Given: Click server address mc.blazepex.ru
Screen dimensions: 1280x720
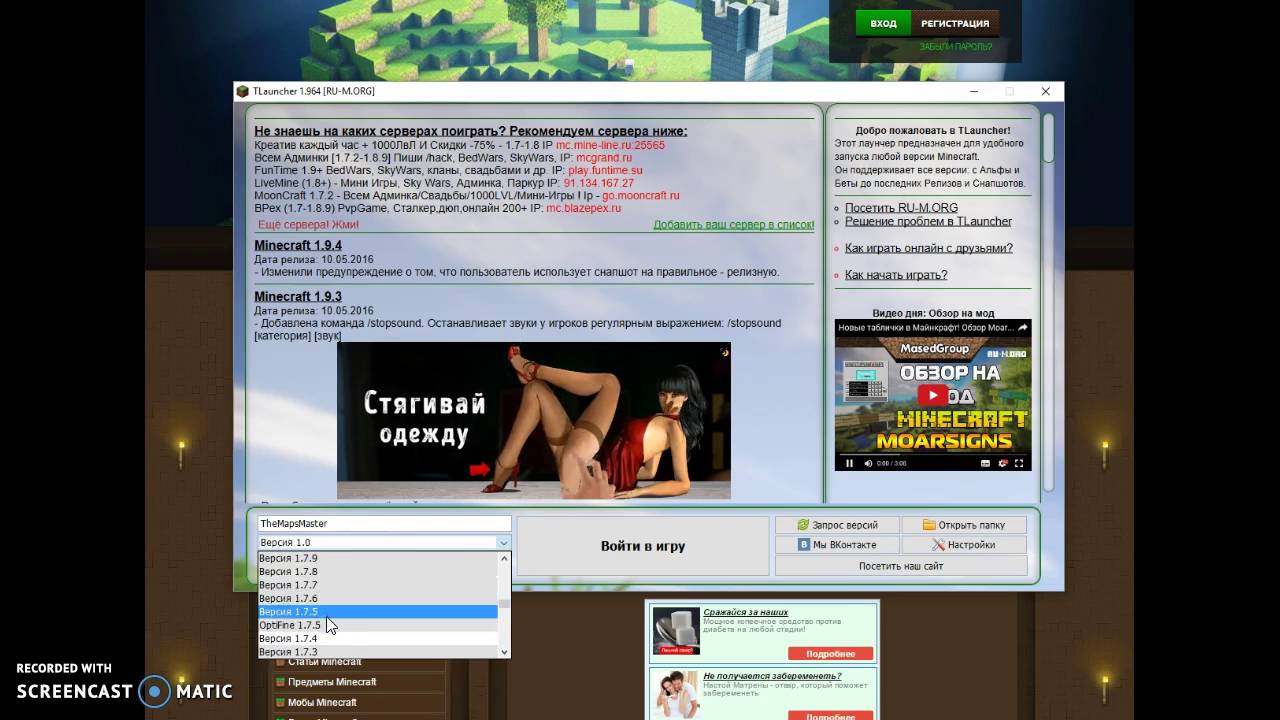Looking at the screenshot, I should tap(583, 208).
